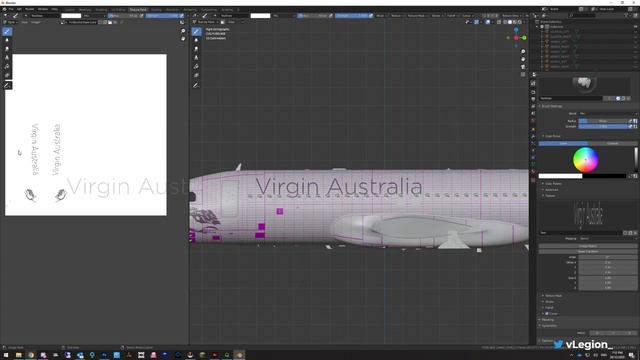Screen dimensions: 640x360
Task: Toggle pressure sensitivity beside Radius in the image editor header
Action: click(x=142, y=16)
